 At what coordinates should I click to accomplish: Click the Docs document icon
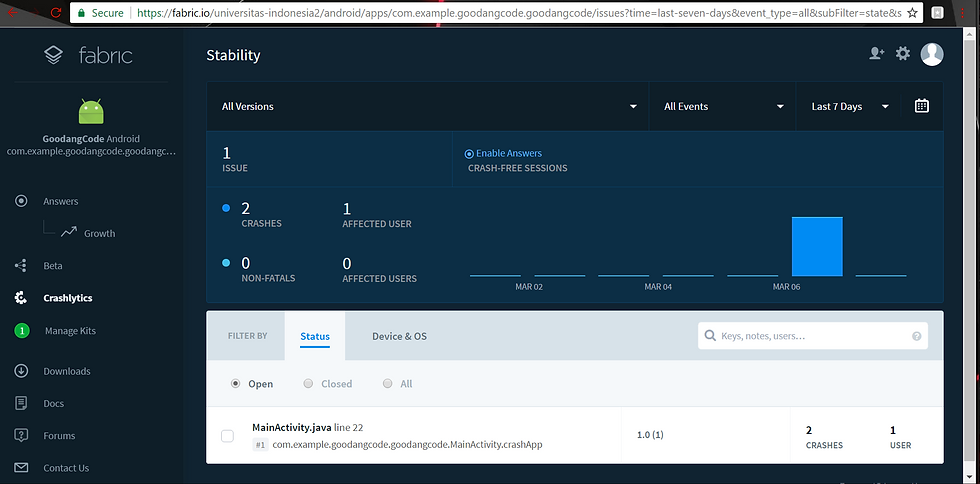point(21,403)
